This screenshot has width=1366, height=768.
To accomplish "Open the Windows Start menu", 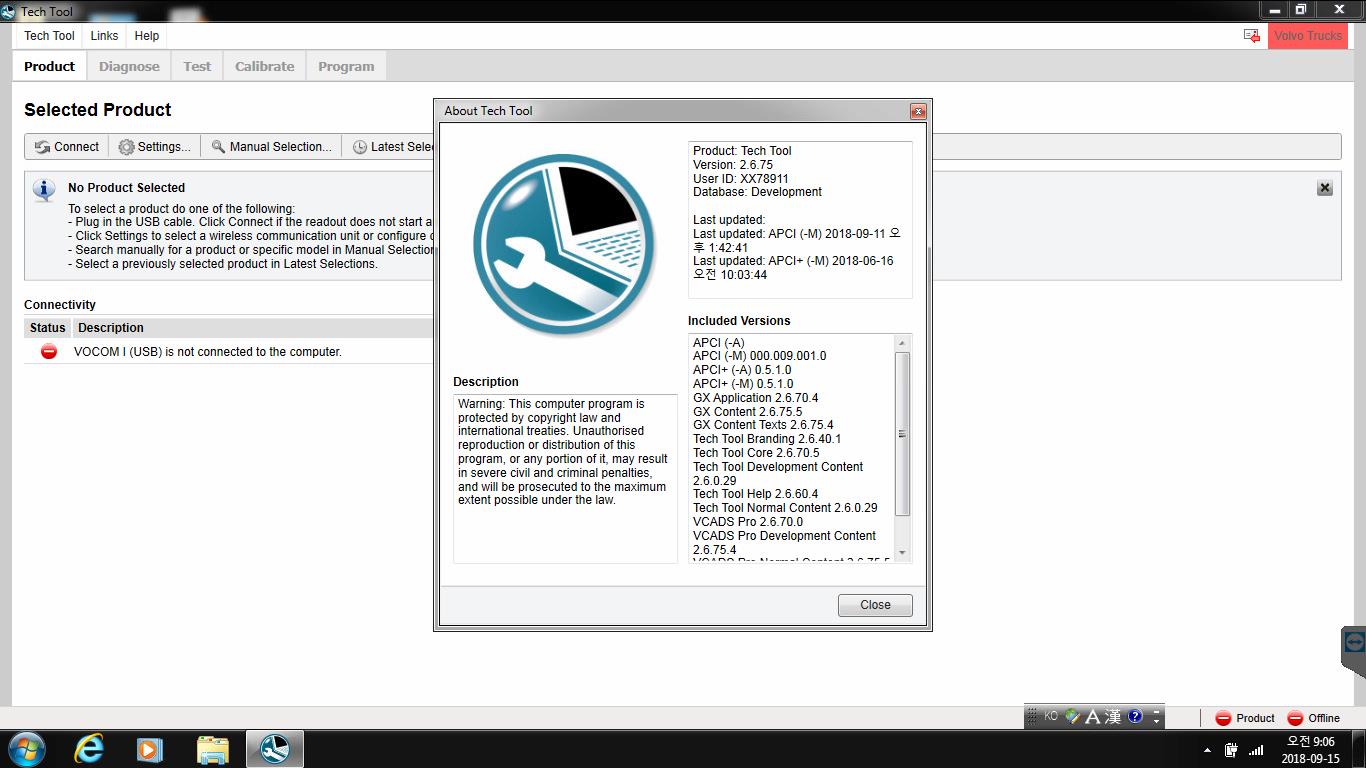I will pos(25,748).
